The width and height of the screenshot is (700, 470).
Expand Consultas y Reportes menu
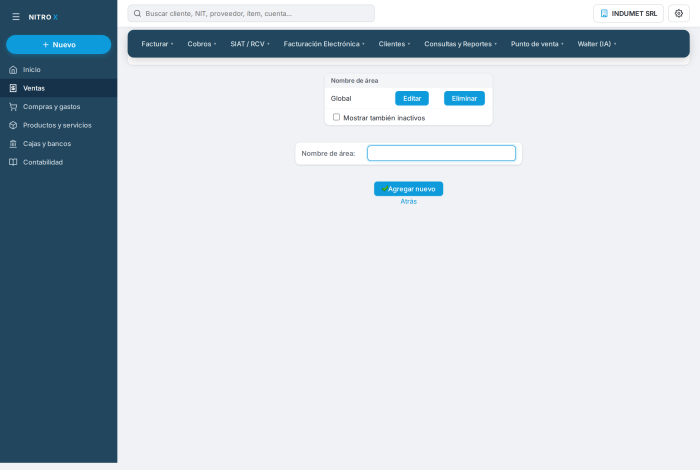pyautogui.click(x=461, y=44)
